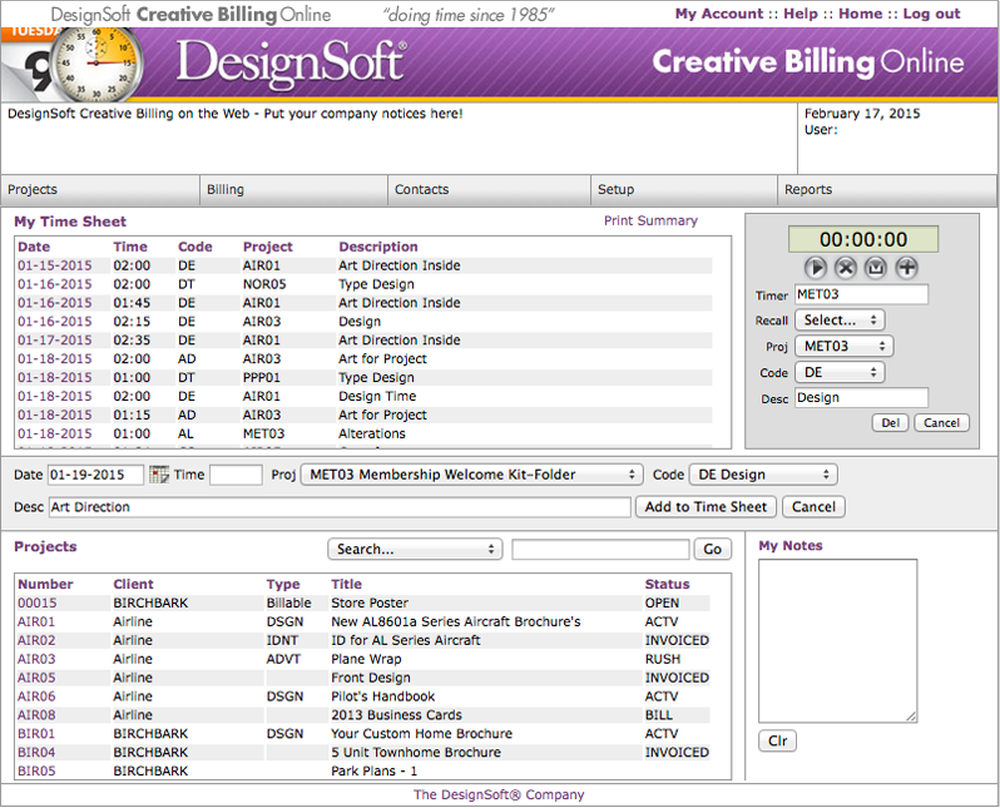Click the Help link
This screenshot has height=809, width=1000.
(800, 13)
